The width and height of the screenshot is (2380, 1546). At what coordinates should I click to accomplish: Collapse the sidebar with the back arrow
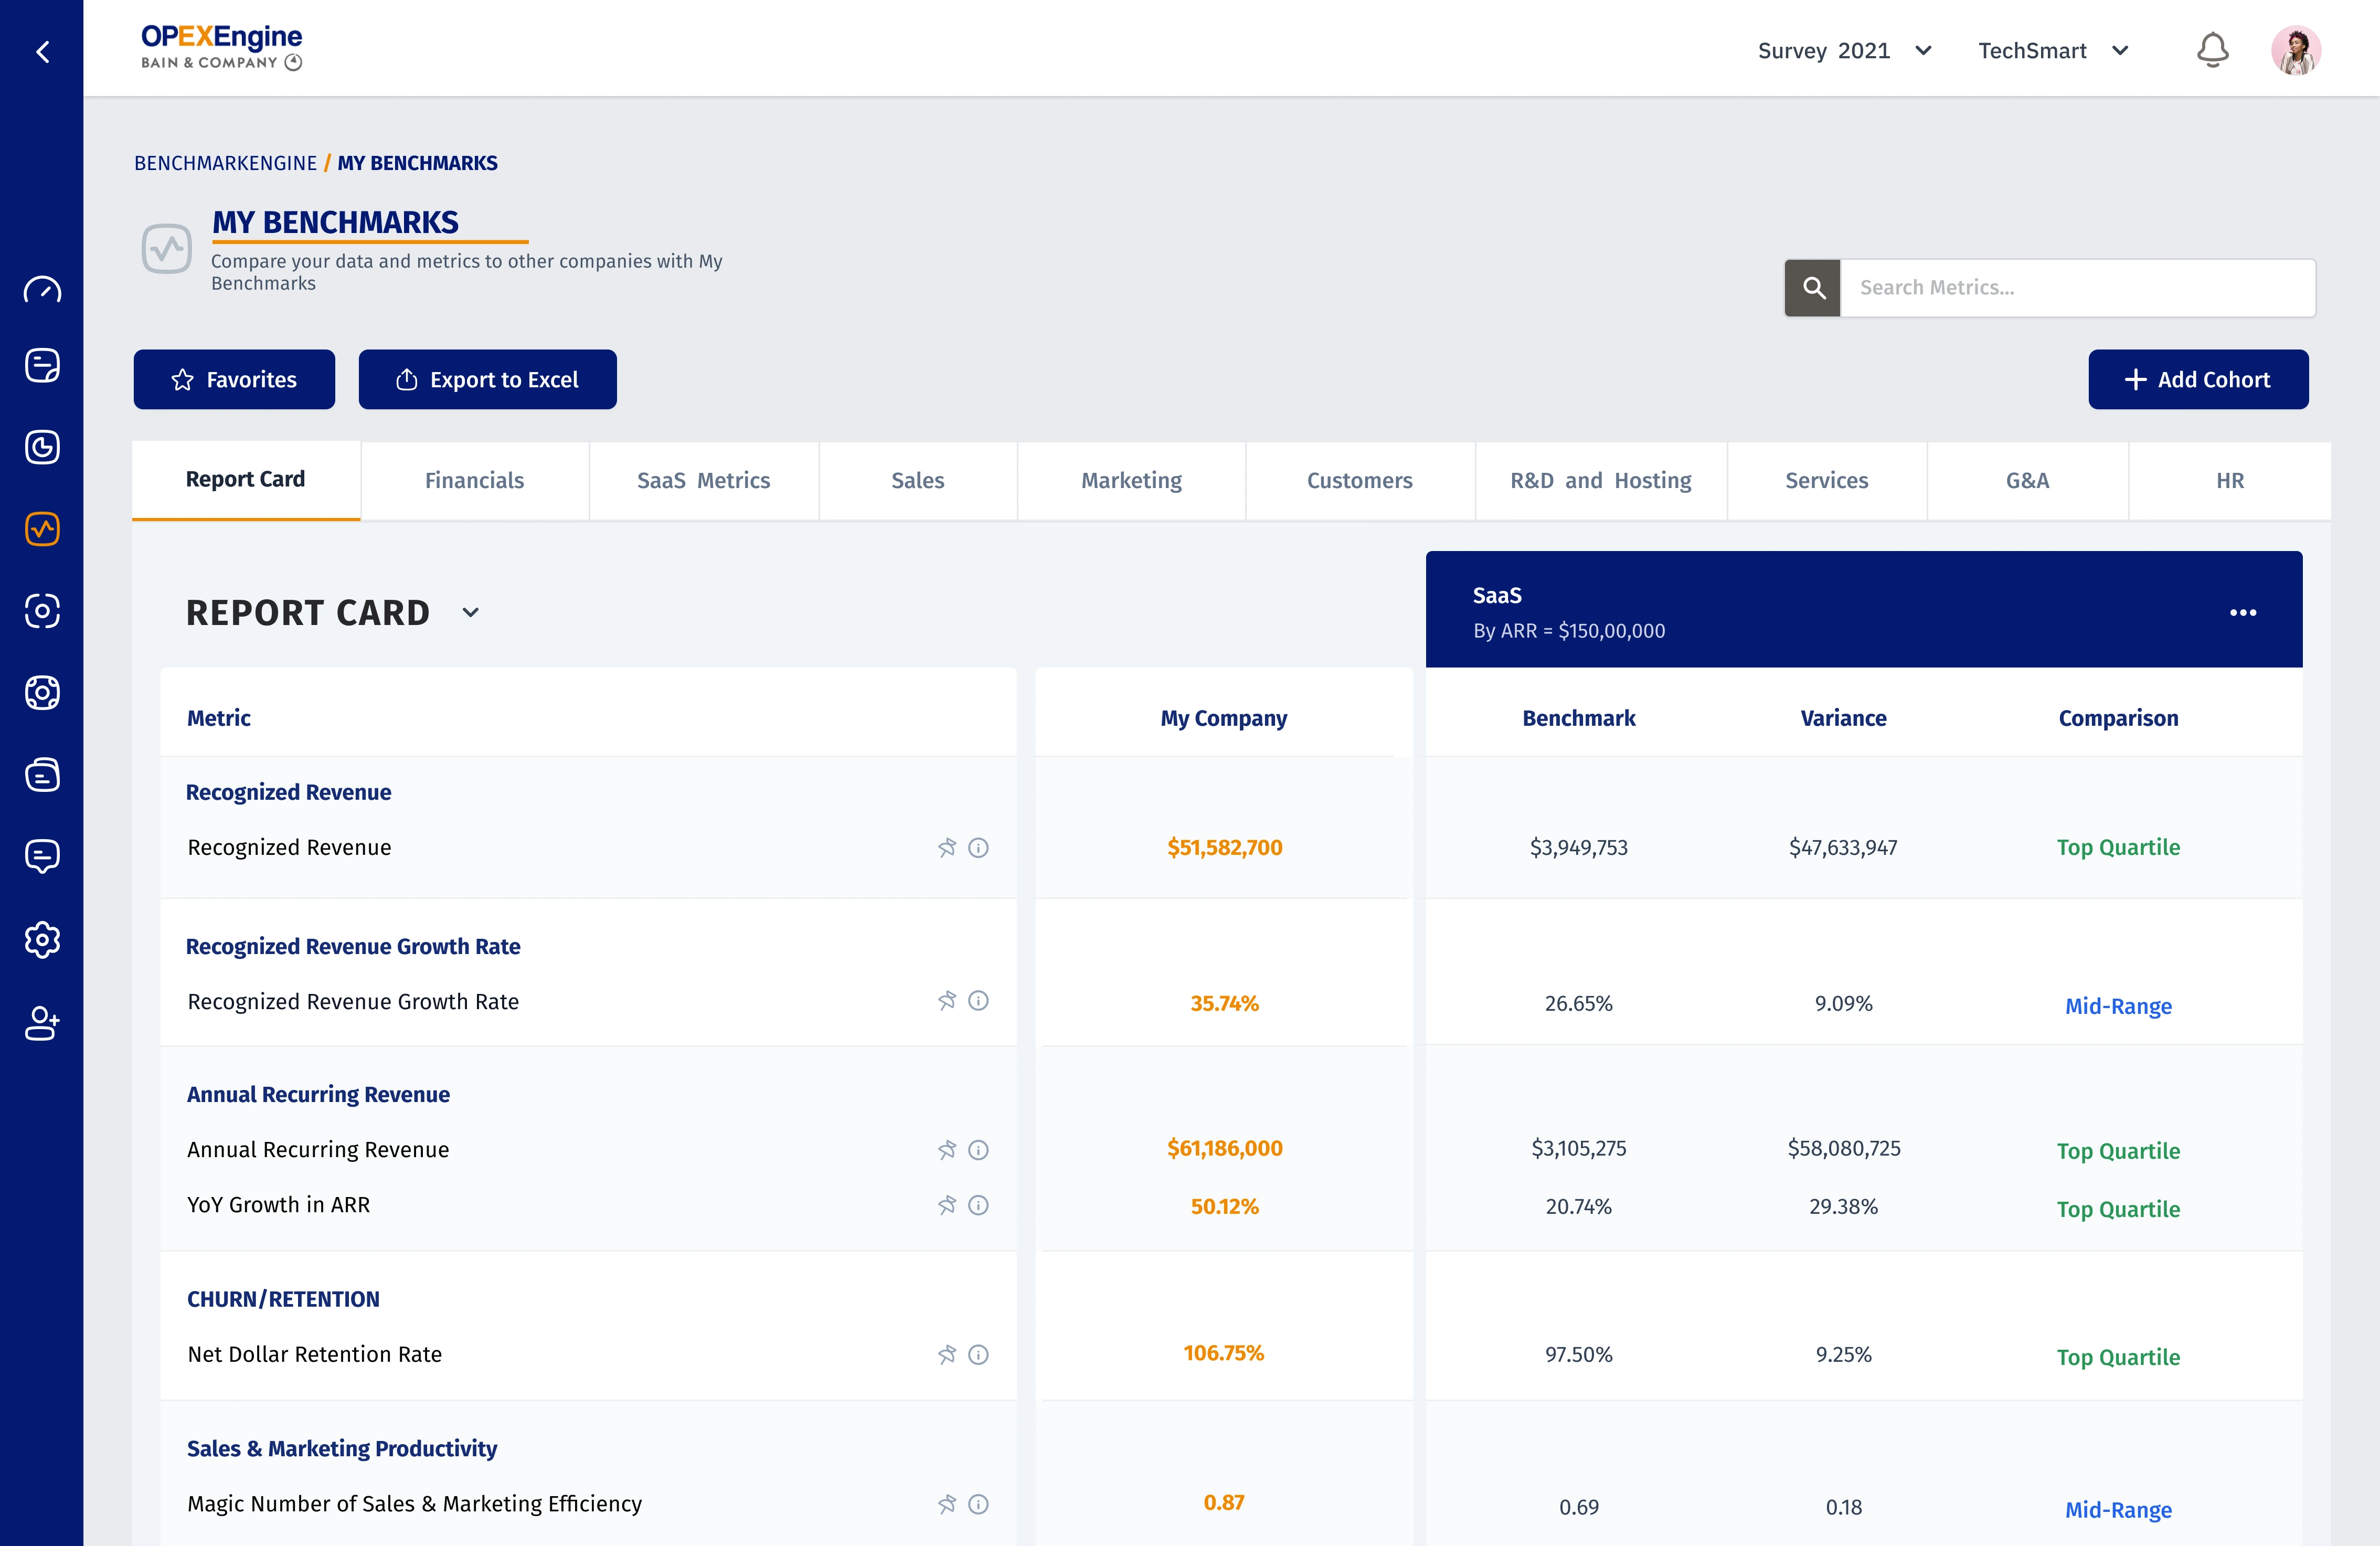click(x=42, y=51)
